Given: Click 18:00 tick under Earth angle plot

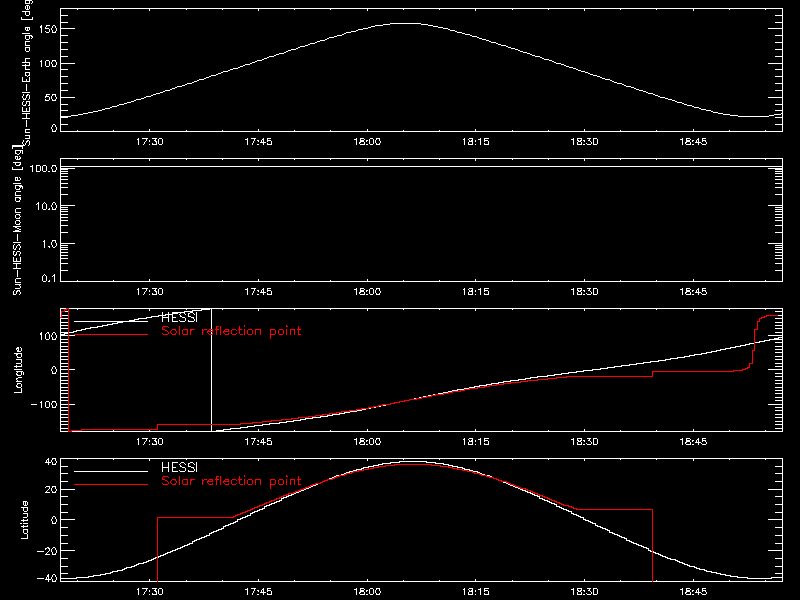Looking at the screenshot, I should 367,142.
